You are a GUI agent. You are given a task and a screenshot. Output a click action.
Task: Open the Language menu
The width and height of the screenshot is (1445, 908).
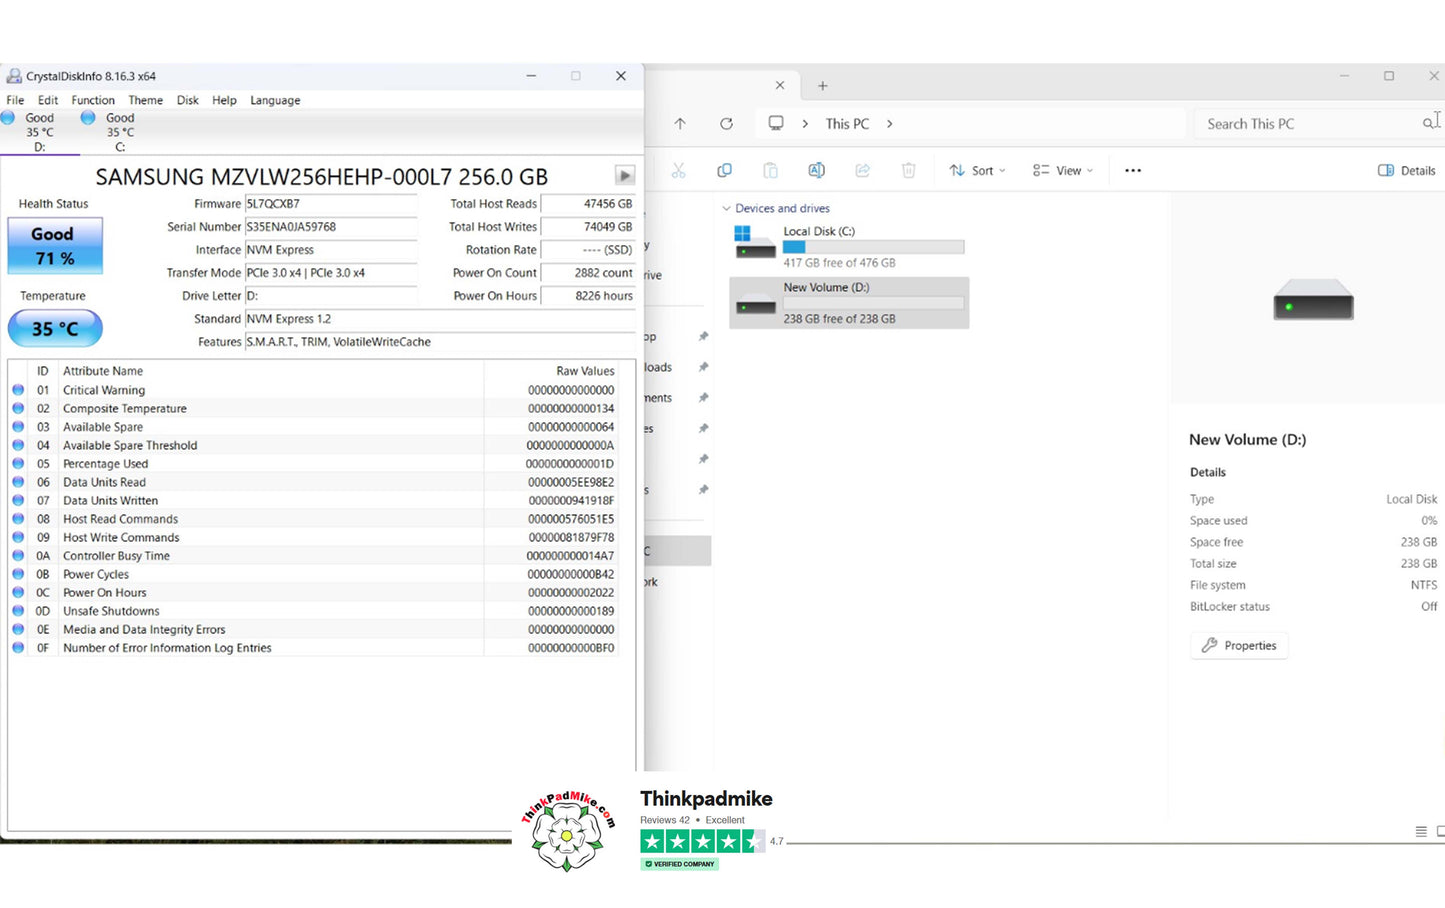[275, 100]
